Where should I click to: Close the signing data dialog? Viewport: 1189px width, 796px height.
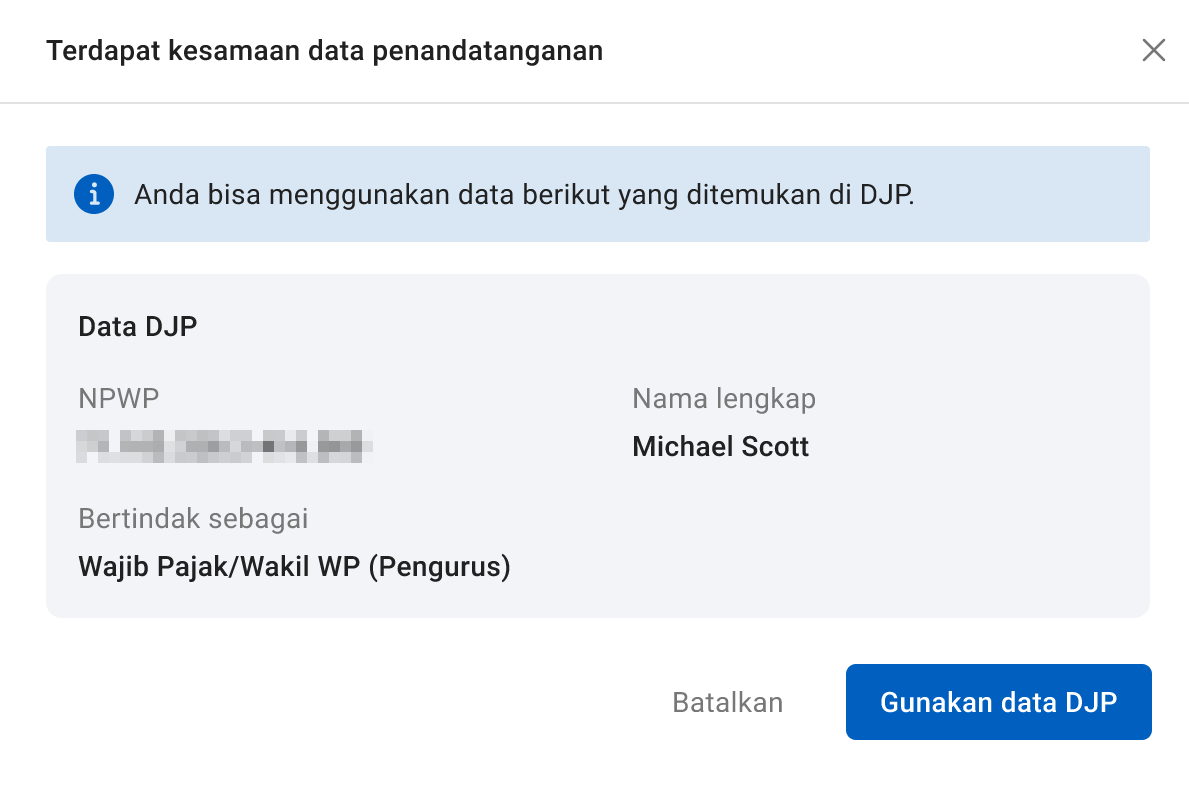pyautogui.click(x=1153, y=51)
